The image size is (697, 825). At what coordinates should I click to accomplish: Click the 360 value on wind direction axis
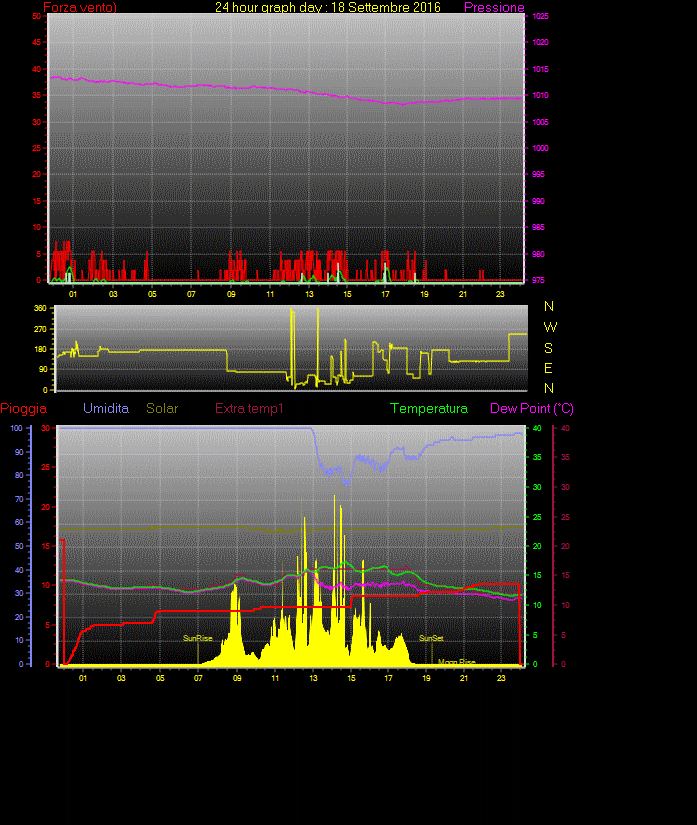pos(40,309)
